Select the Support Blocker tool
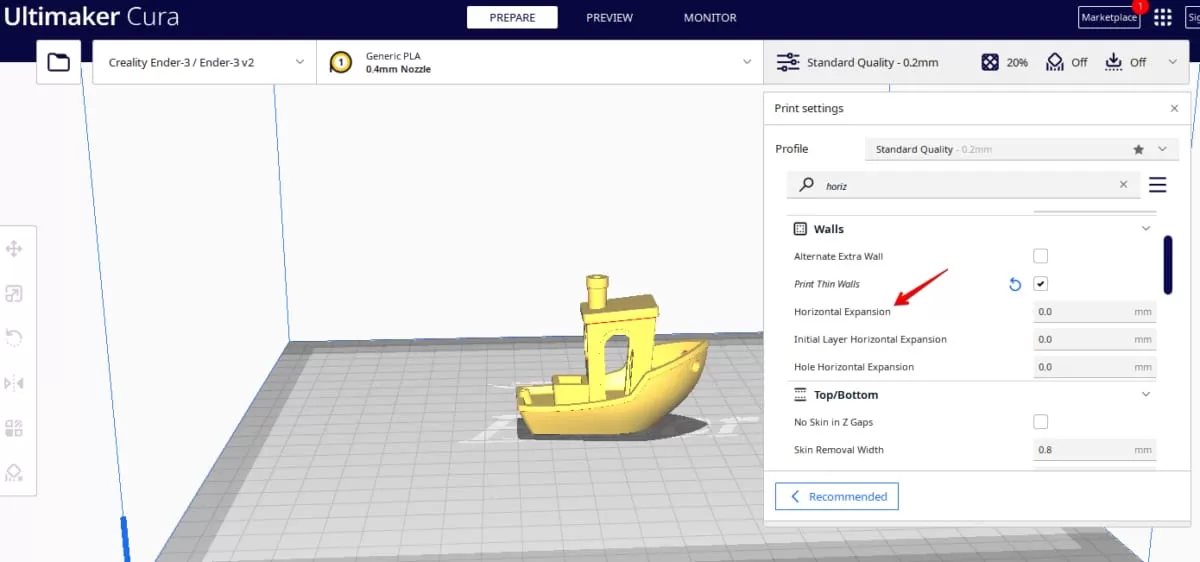This screenshot has height=562, width=1200. [14, 472]
